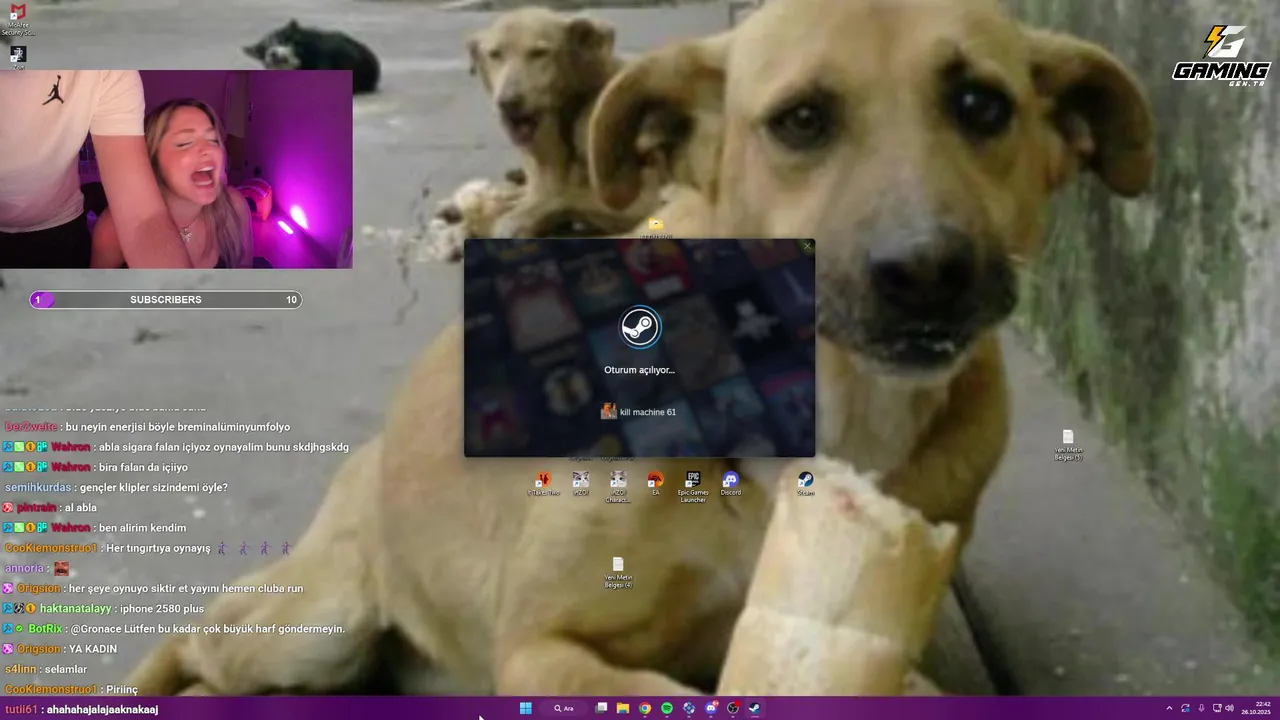Launch the EA app desktop shortcut

tap(655, 484)
